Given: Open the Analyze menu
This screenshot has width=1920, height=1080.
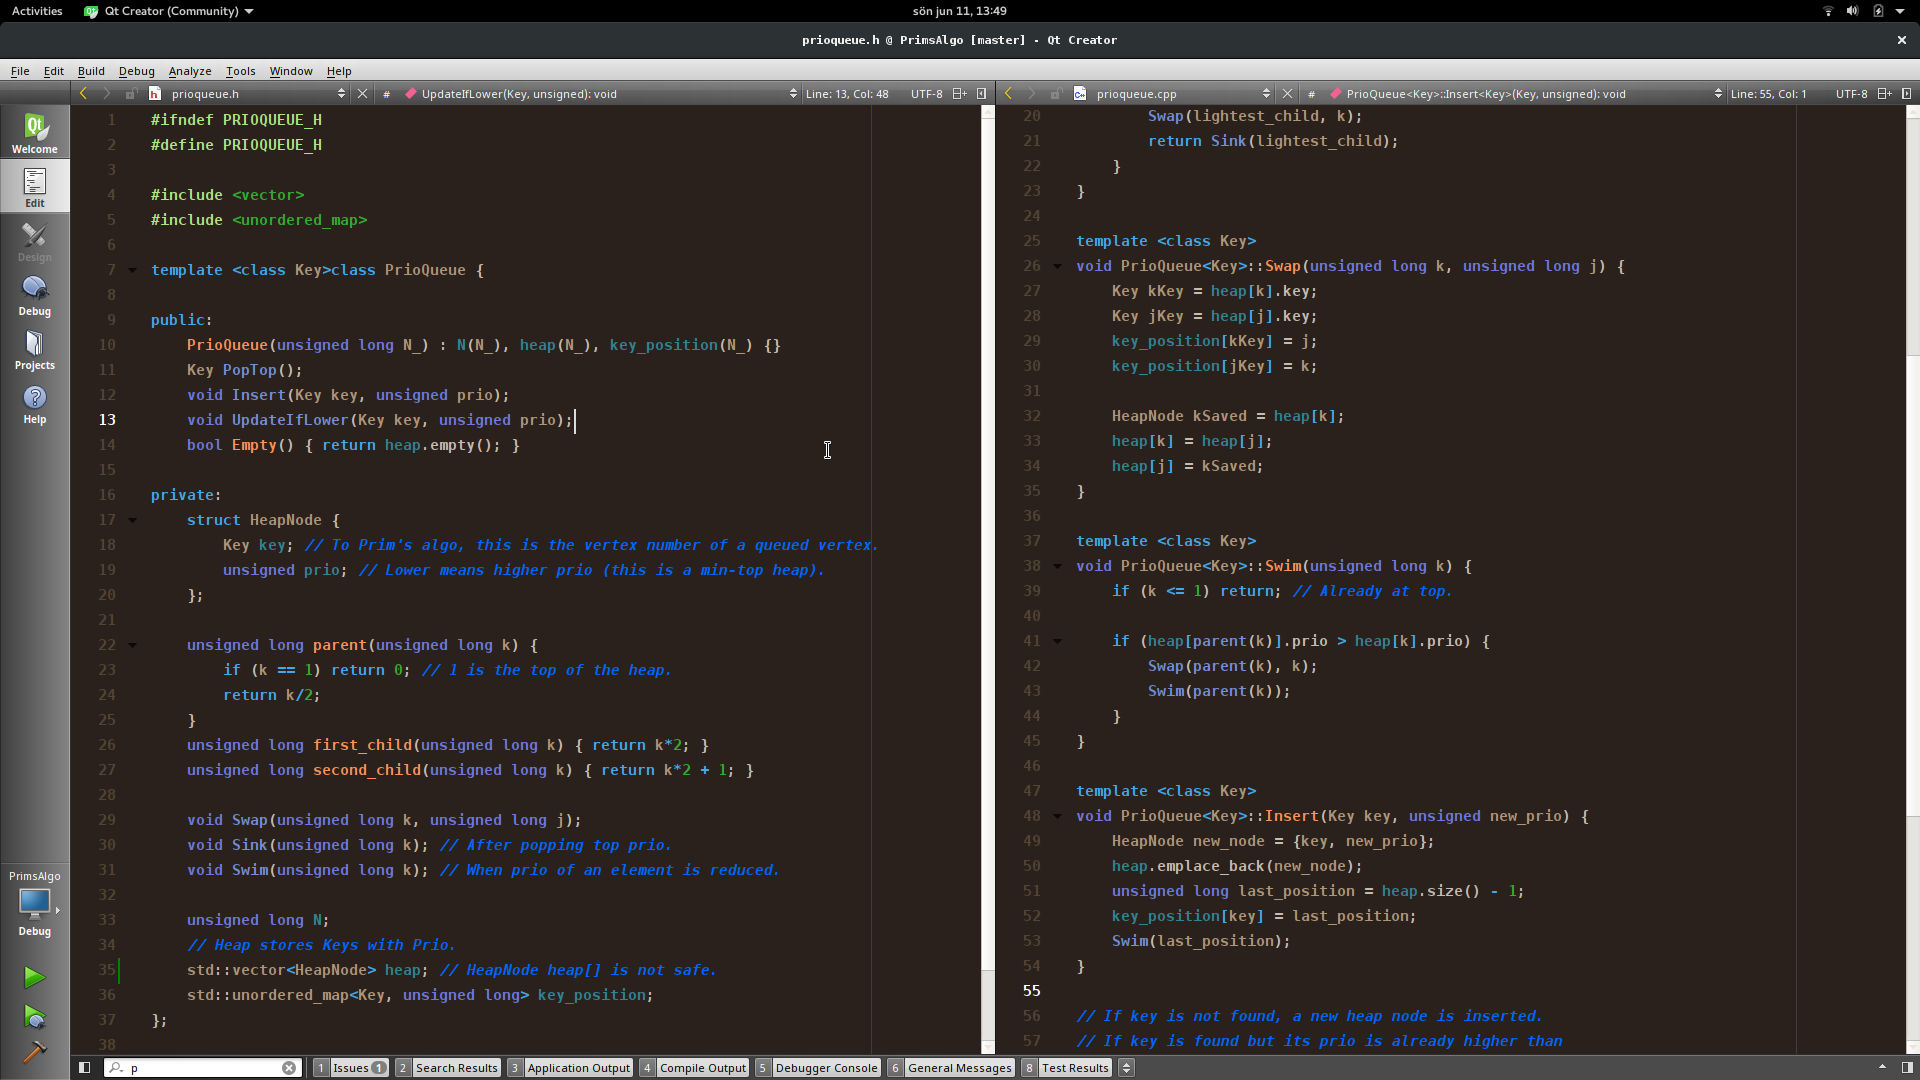Looking at the screenshot, I should tap(189, 71).
